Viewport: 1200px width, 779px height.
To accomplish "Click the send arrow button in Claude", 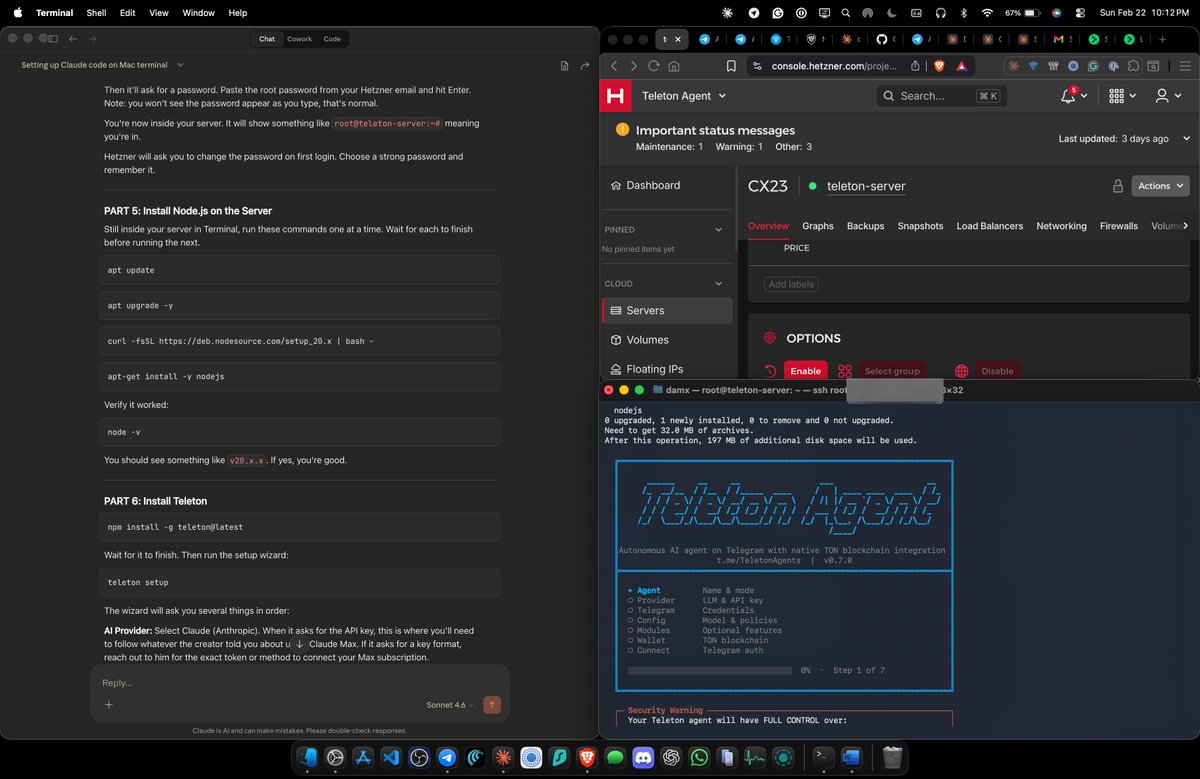I will tap(491, 705).
